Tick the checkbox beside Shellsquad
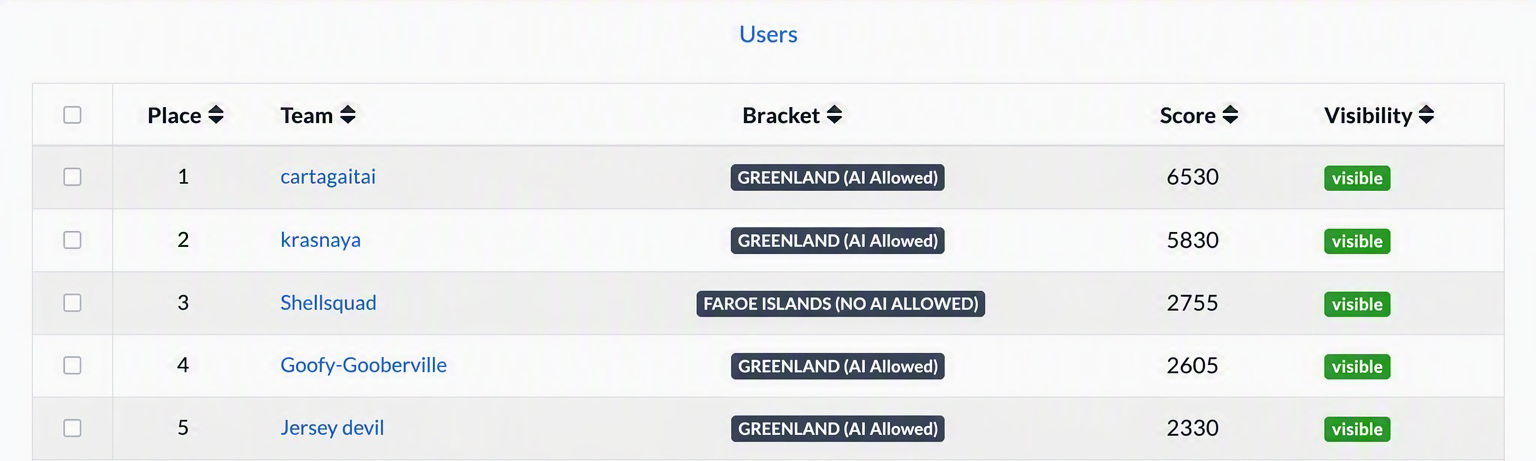The height and width of the screenshot is (461, 1536). coord(72,303)
